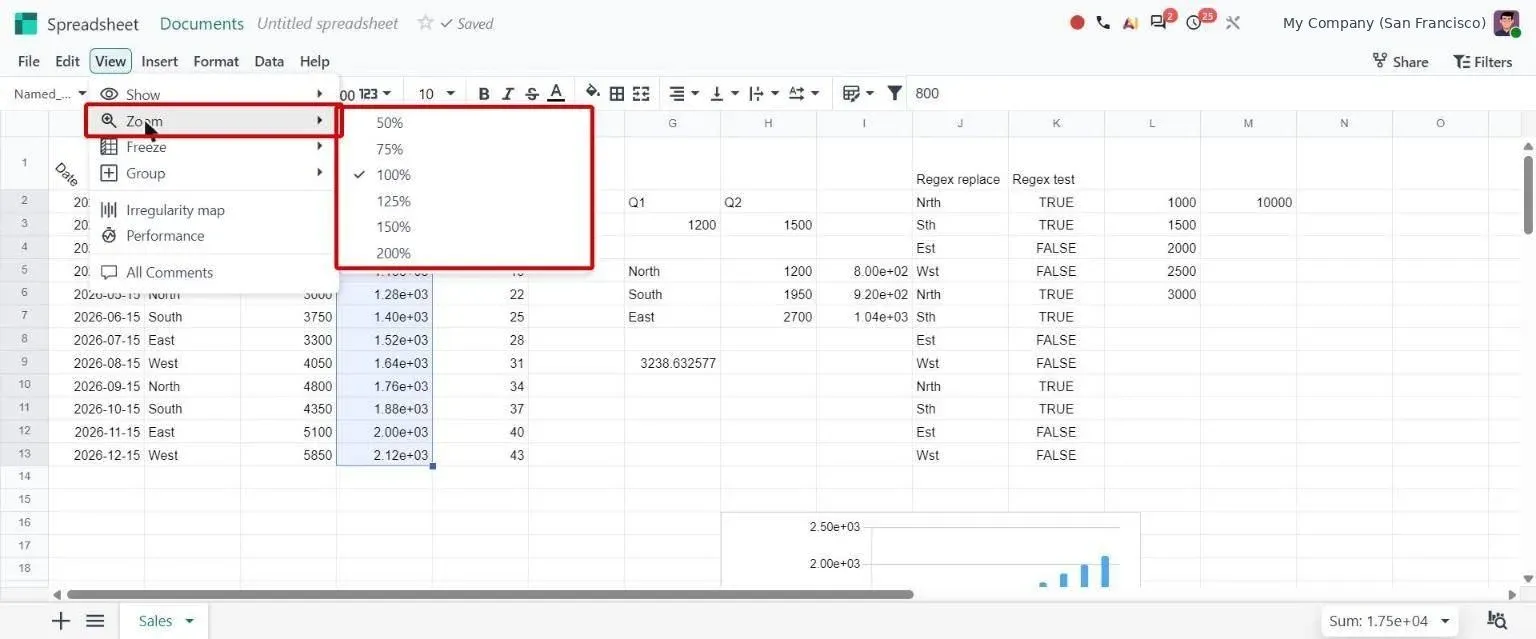
Task: Open the text rotation dropdown
Action: click(804, 94)
